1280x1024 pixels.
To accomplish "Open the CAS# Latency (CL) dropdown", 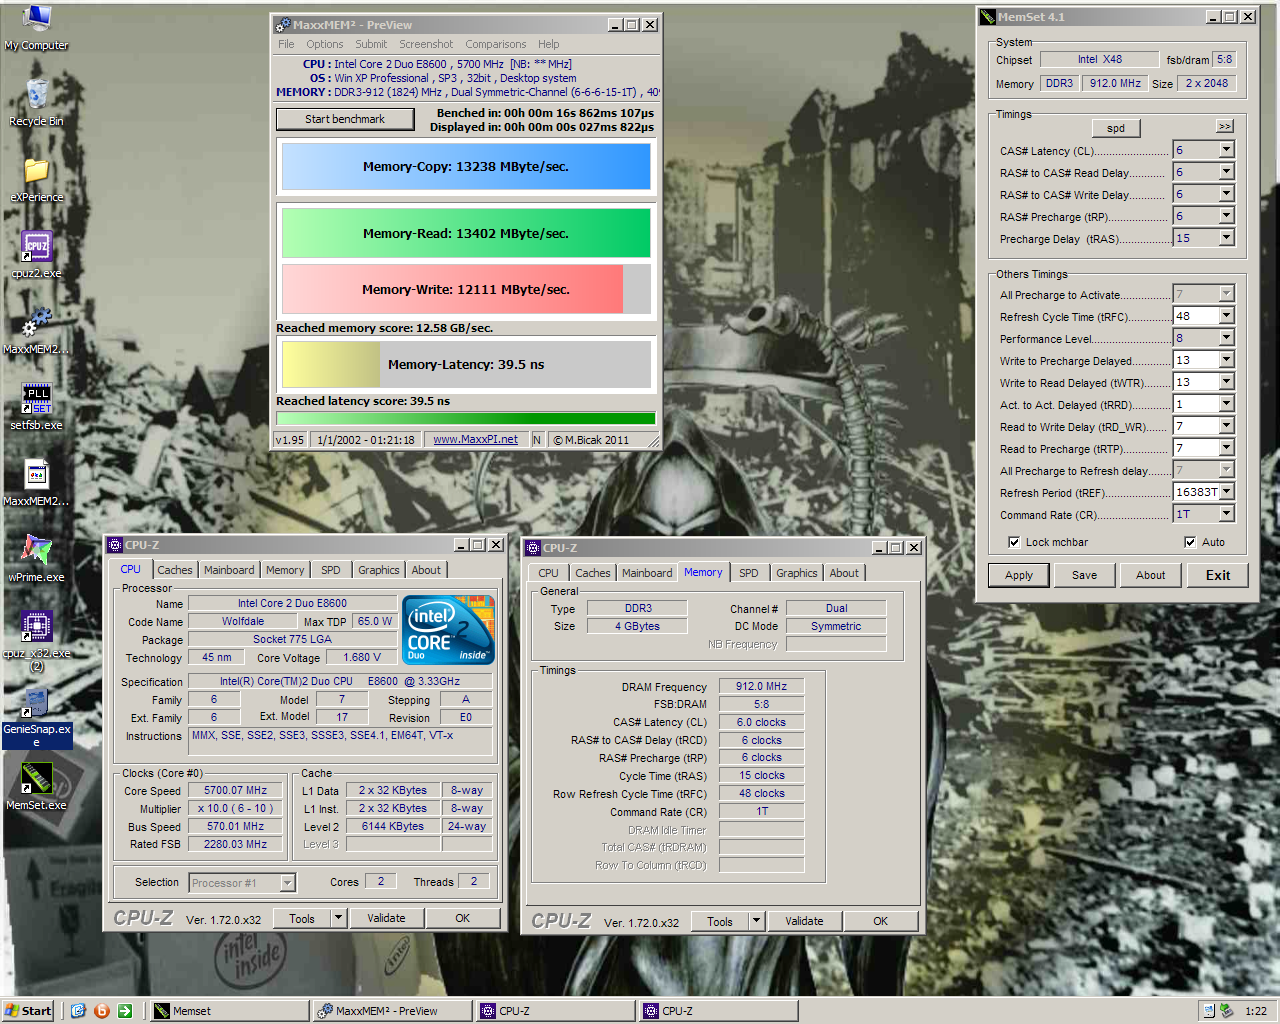I will (x=1226, y=150).
